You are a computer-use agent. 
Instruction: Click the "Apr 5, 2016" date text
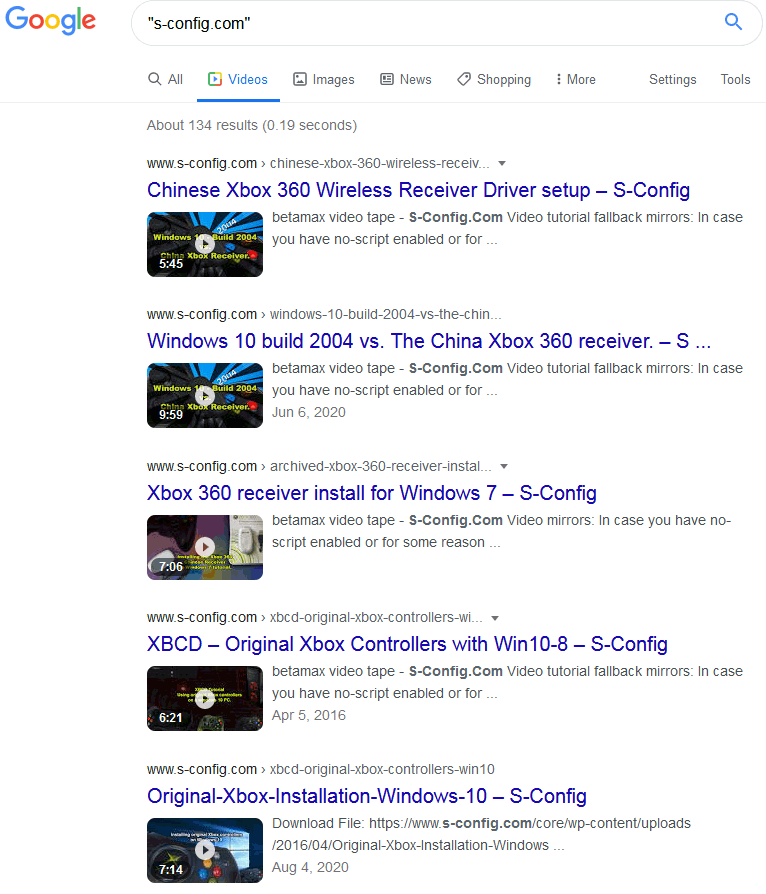tap(309, 716)
